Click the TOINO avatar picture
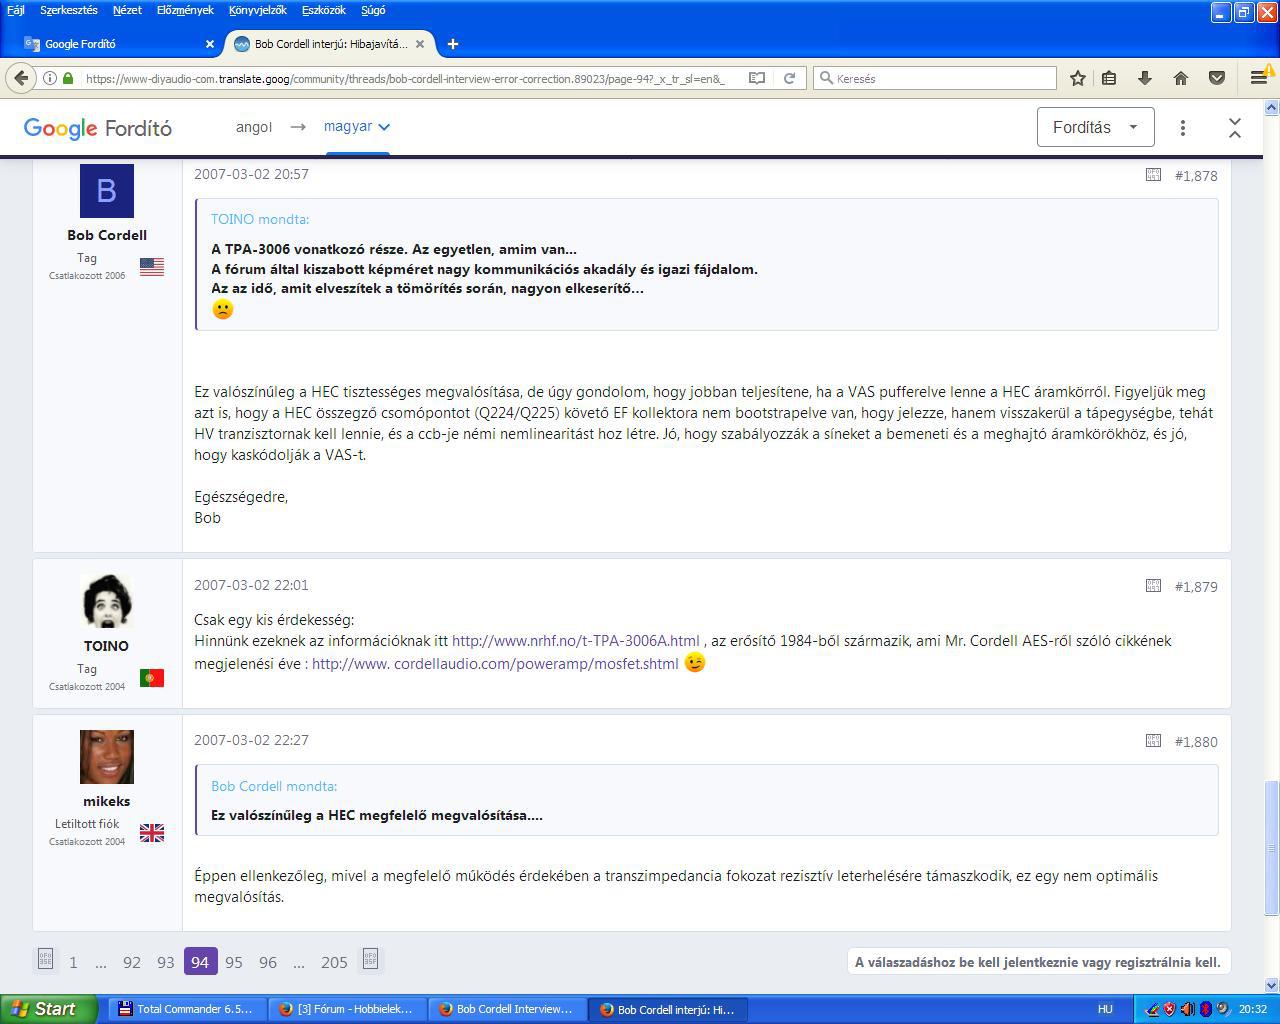The image size is (1280, 1024). [107, 602]
